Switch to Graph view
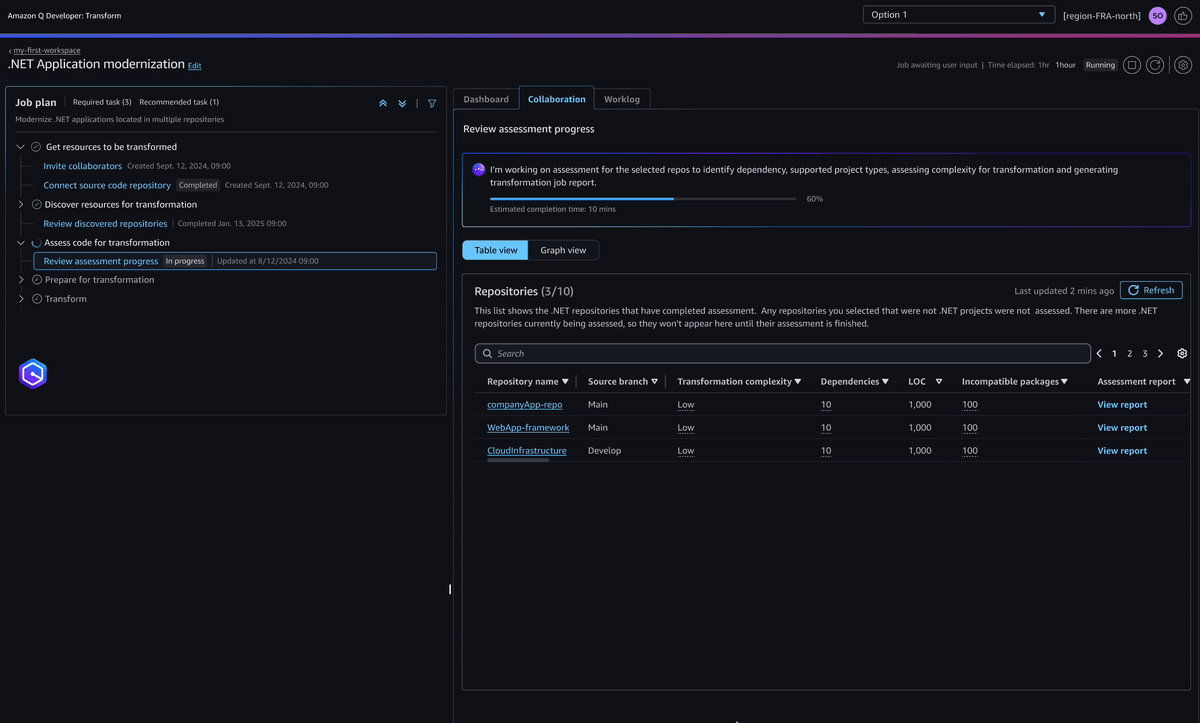The image size is (1200, 723). pyautogui.click(x=563, y=249)
